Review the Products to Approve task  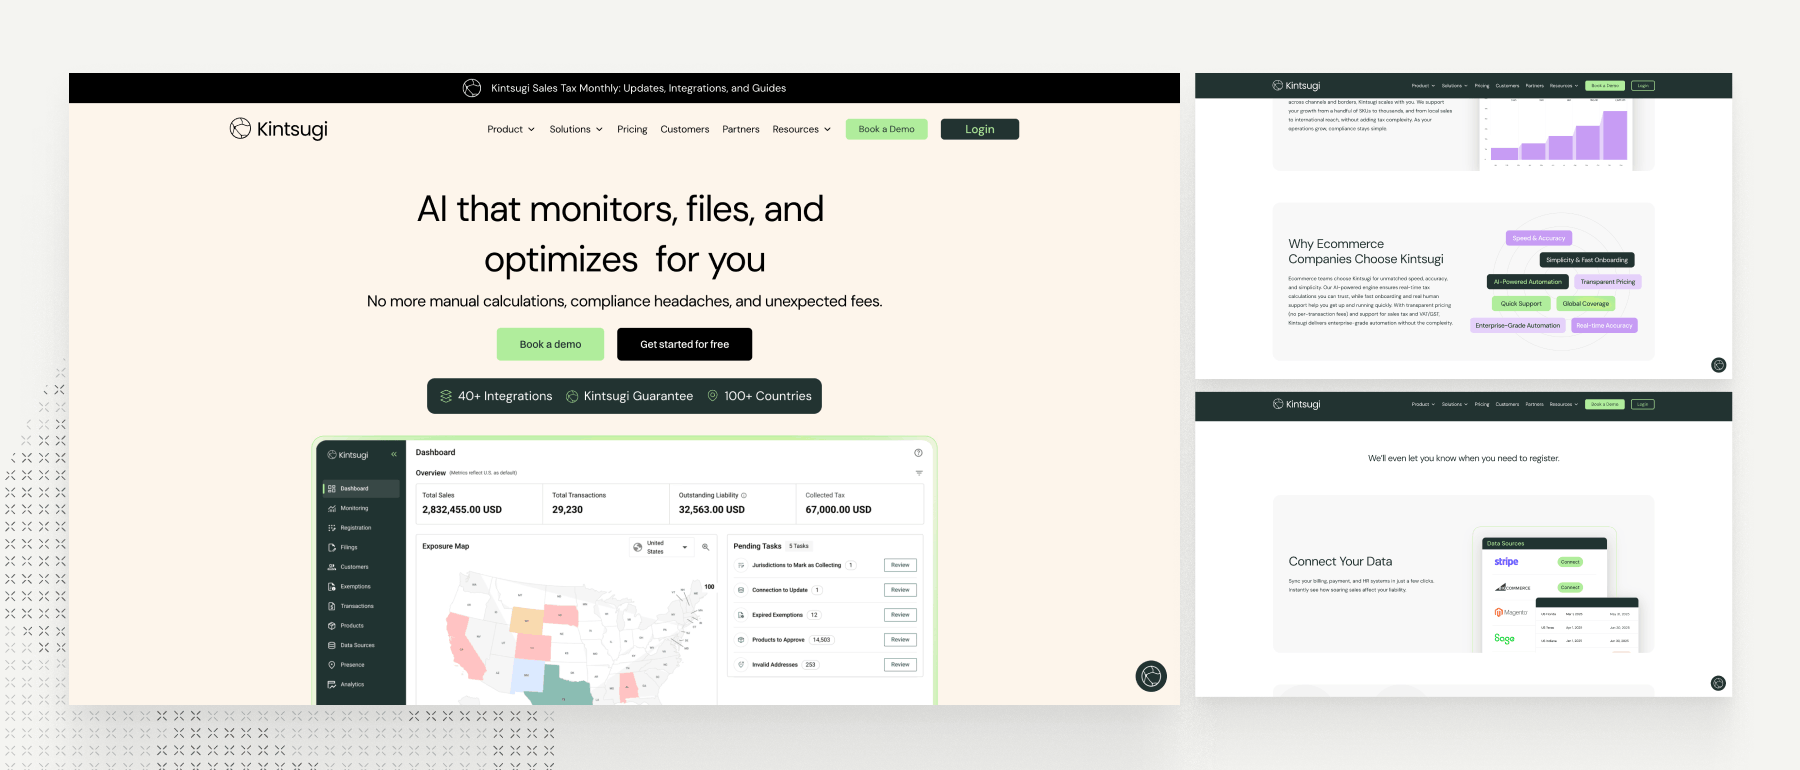pyautogui.click(x=901, y=640)
